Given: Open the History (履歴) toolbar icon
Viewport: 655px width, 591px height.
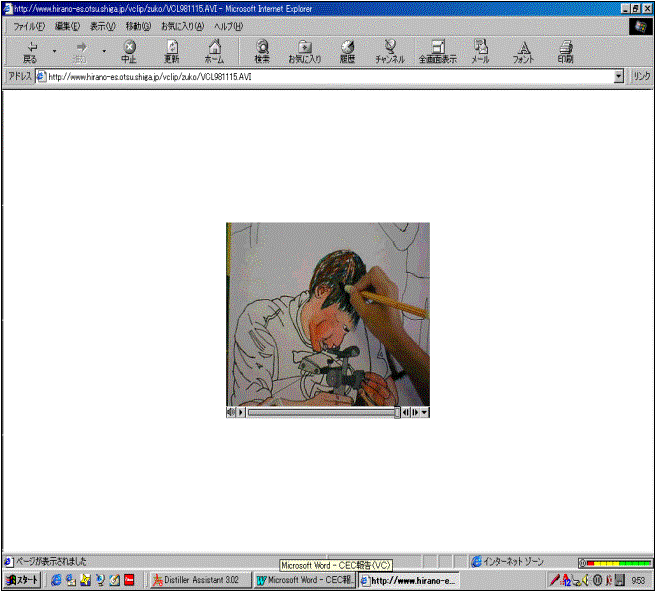Looking at the screenshot, I should 348,52.
